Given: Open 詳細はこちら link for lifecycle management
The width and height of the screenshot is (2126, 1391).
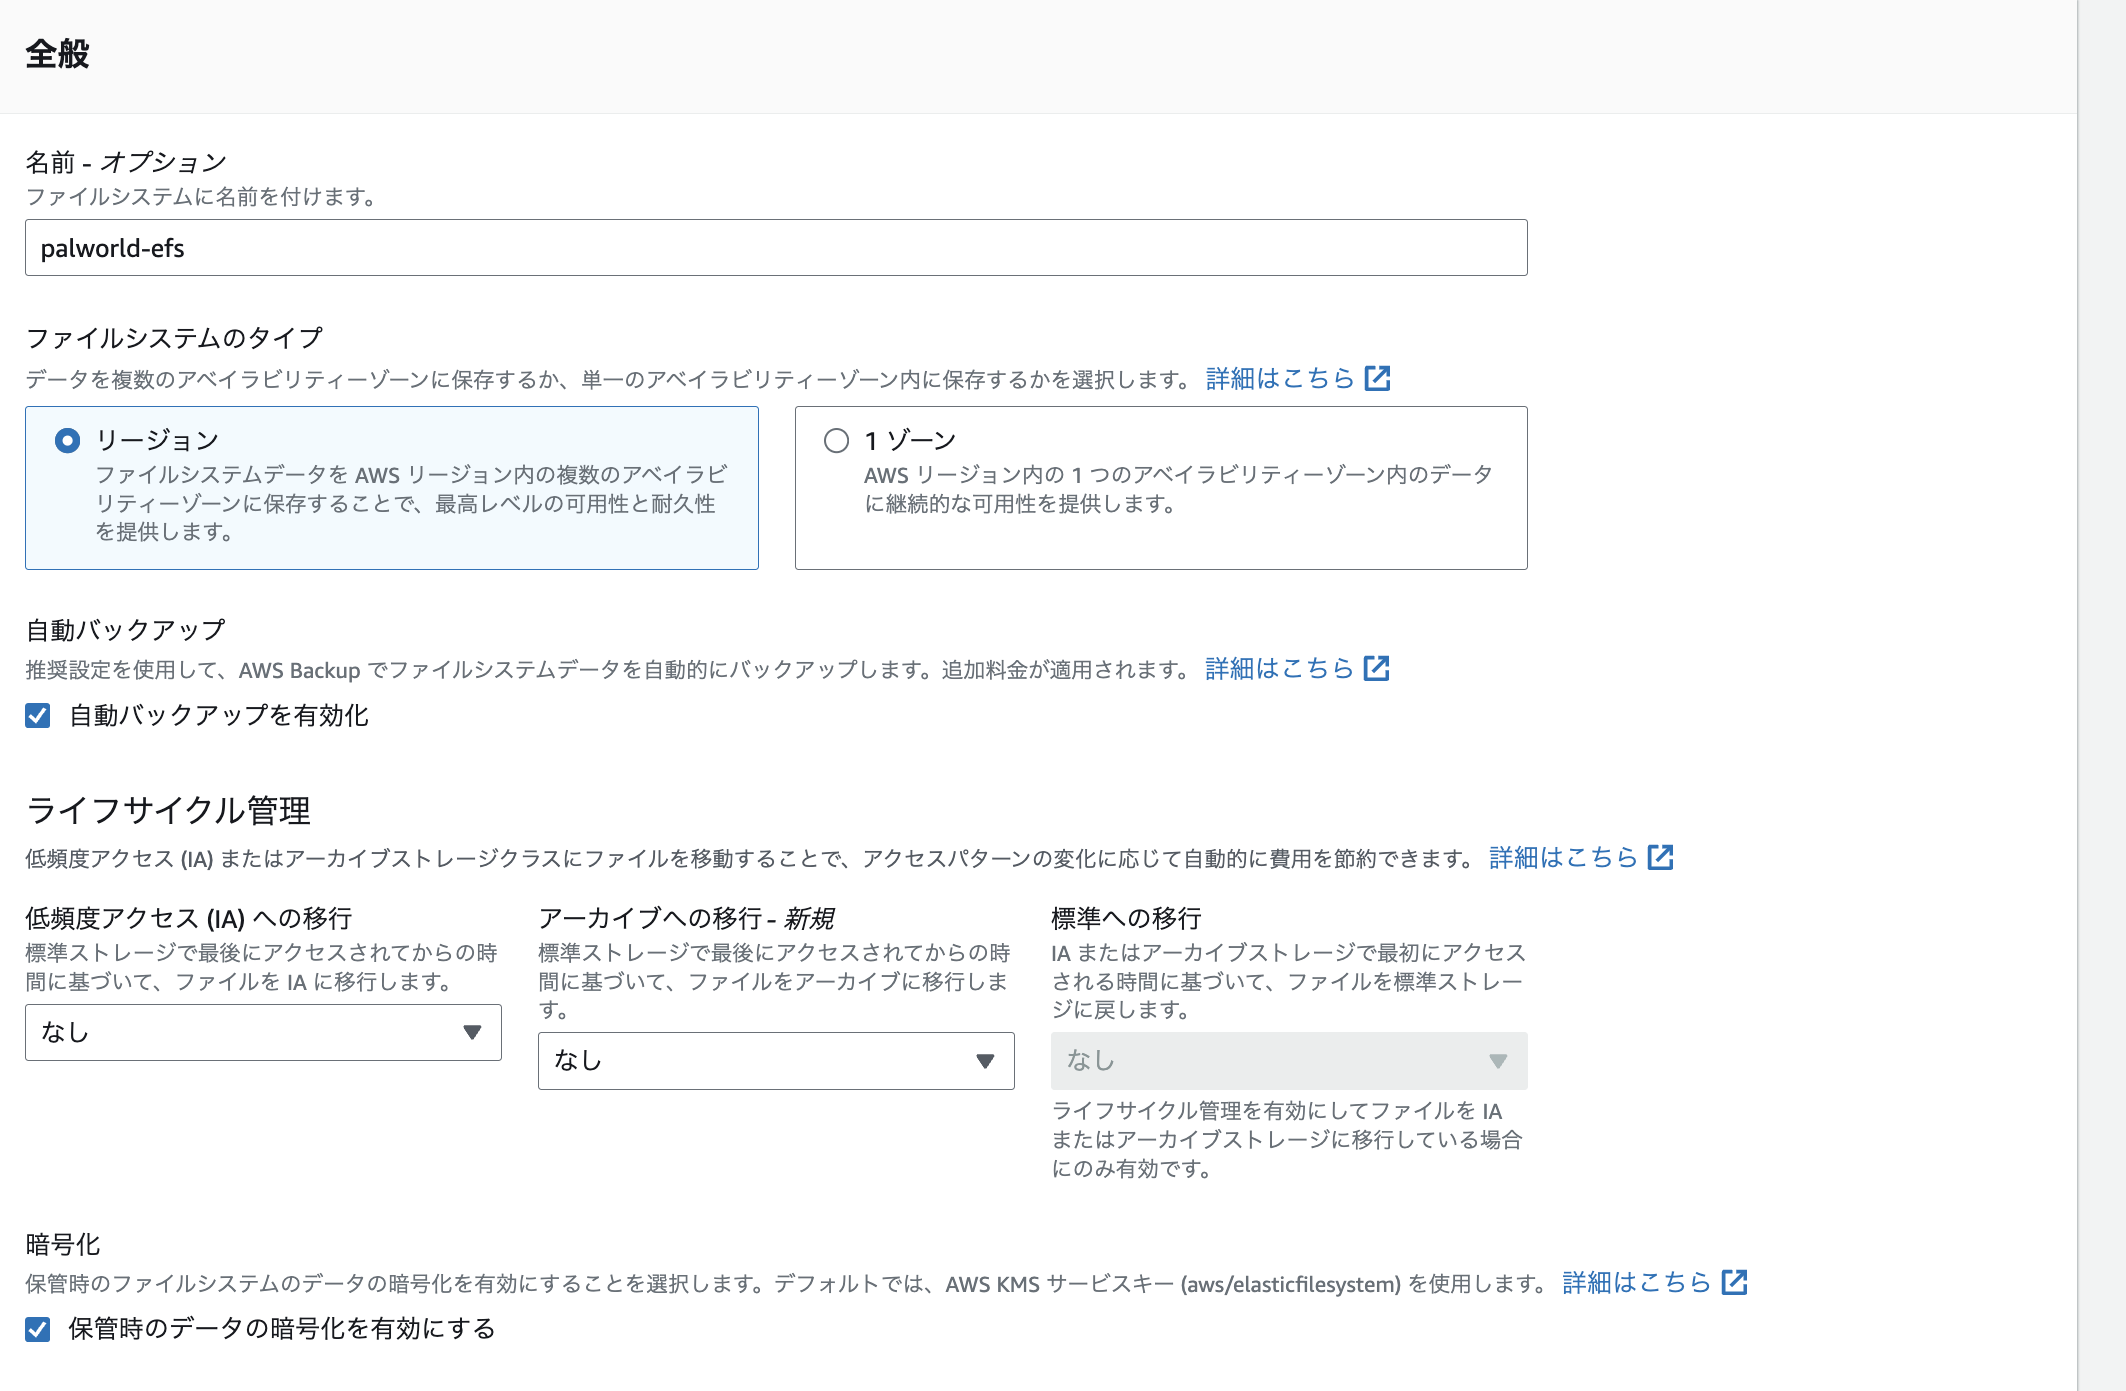Looking at the screenshot, I should click(1562, 858).
